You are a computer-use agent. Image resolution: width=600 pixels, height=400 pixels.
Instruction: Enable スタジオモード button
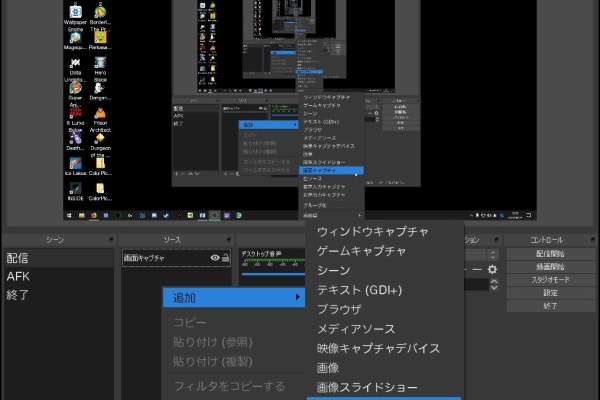click(550, 280)
